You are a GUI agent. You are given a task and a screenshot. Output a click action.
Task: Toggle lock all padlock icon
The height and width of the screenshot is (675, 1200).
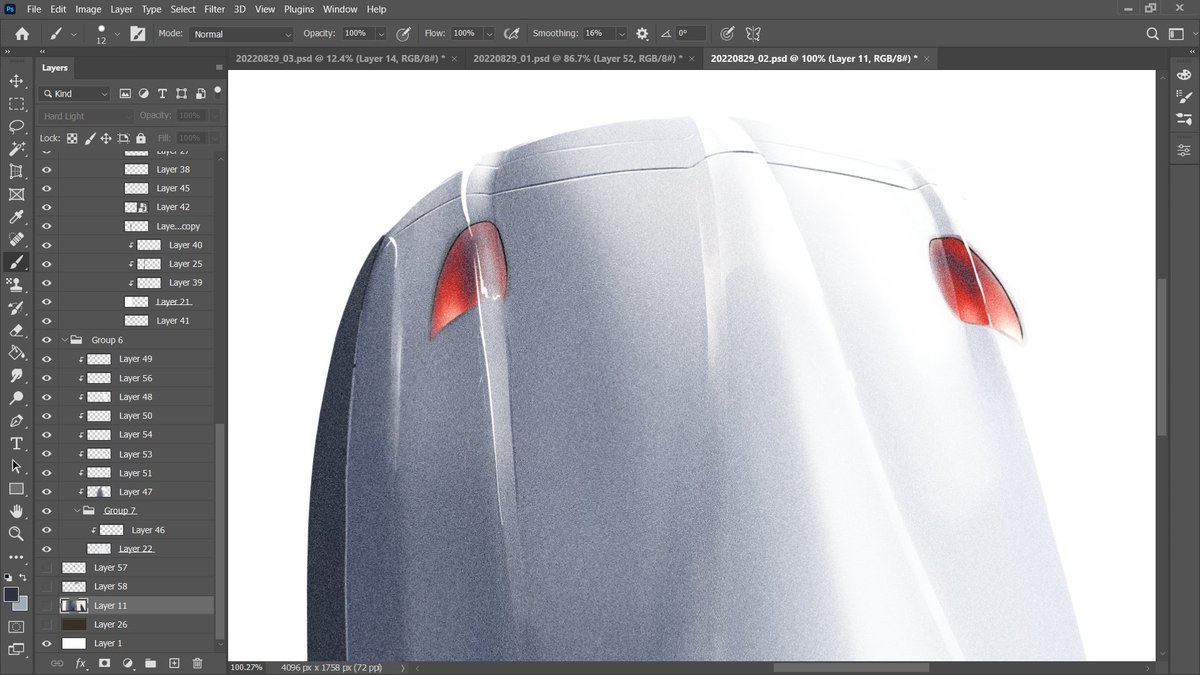[x=140, y=138]
